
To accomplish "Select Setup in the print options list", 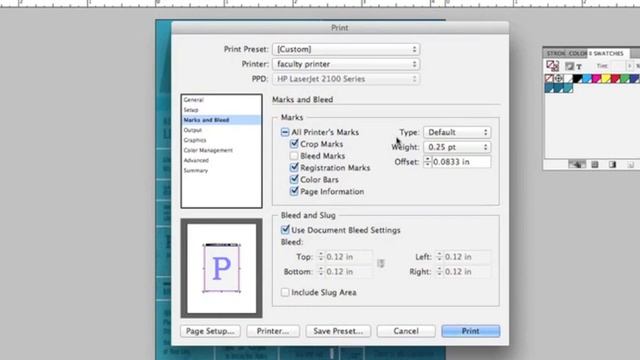I will pyautogui.click(x=221, y=110).
